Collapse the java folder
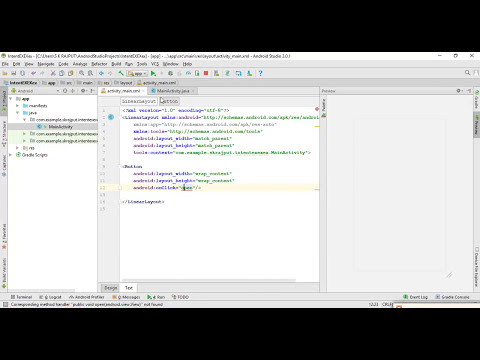This screenshot has width=480, height=360. (x=18, y=113)
